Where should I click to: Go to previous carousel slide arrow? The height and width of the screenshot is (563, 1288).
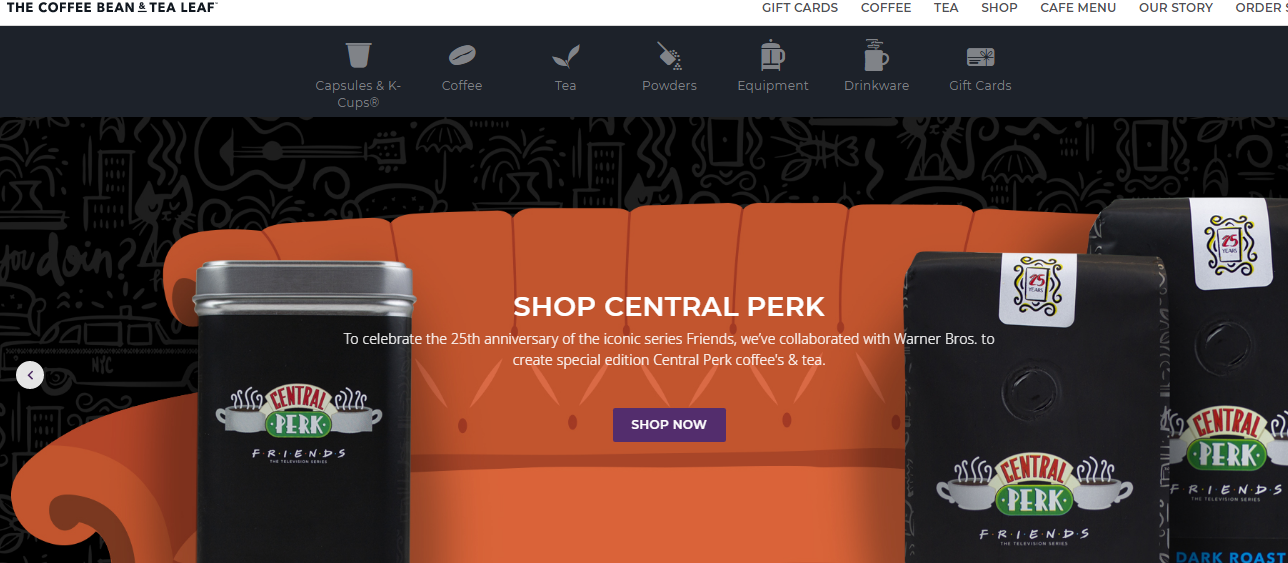pos(30,375)
